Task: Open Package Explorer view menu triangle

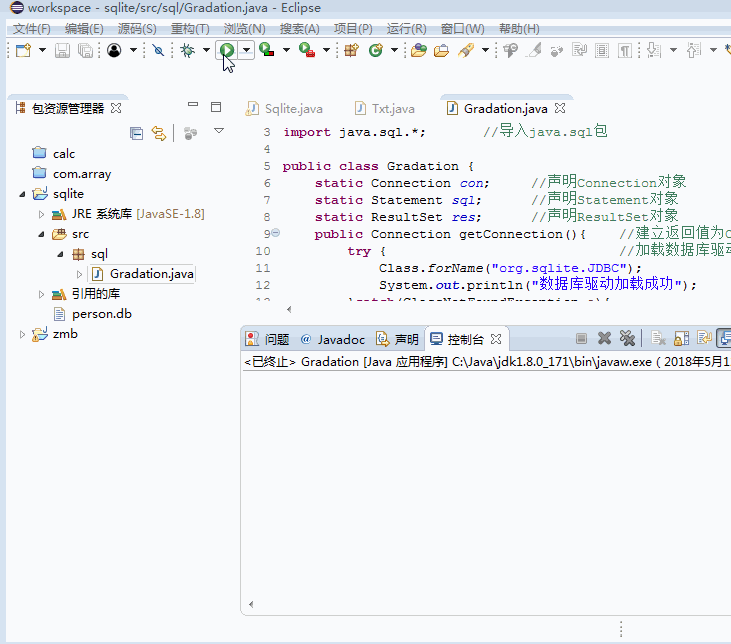Action: (x=219, y=131)
